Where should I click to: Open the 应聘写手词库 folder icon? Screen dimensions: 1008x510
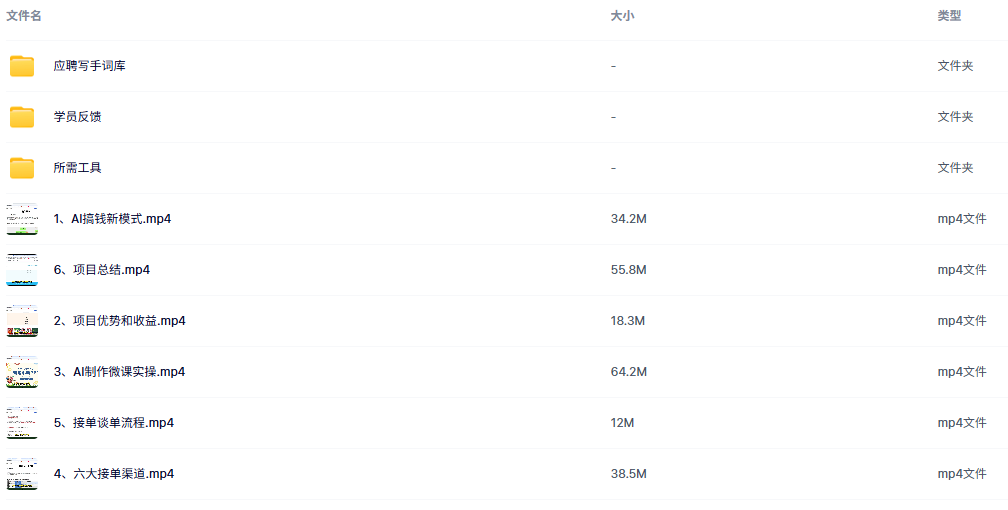pos(22,66)
